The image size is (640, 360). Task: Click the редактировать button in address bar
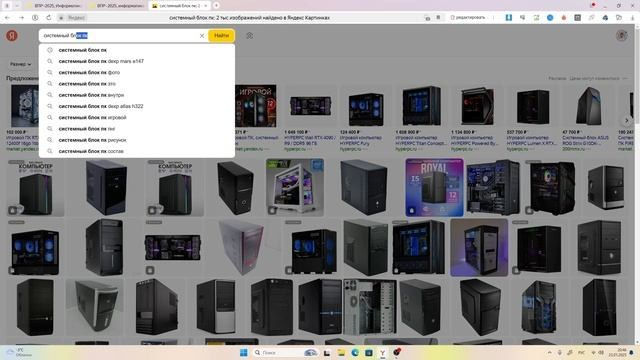coord(468,18)
